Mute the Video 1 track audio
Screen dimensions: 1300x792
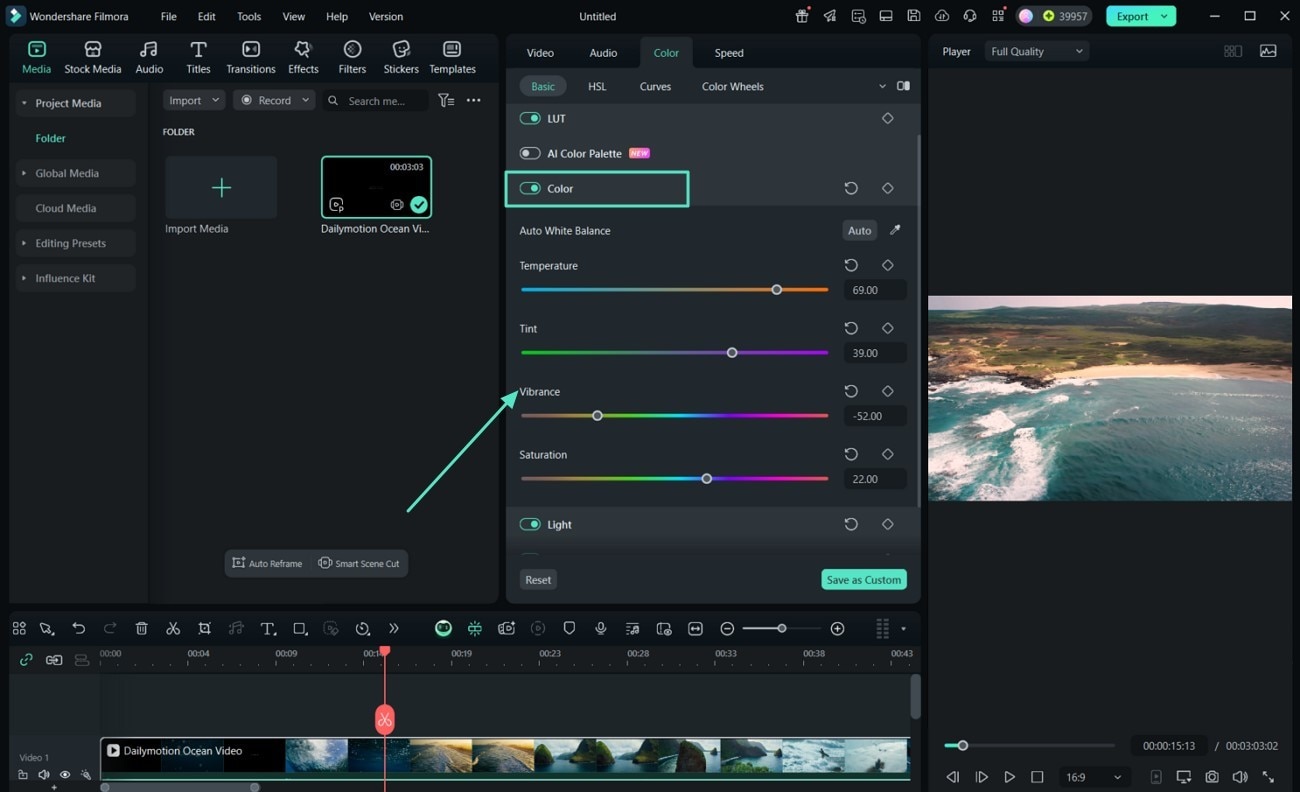(x=44, y=775)
